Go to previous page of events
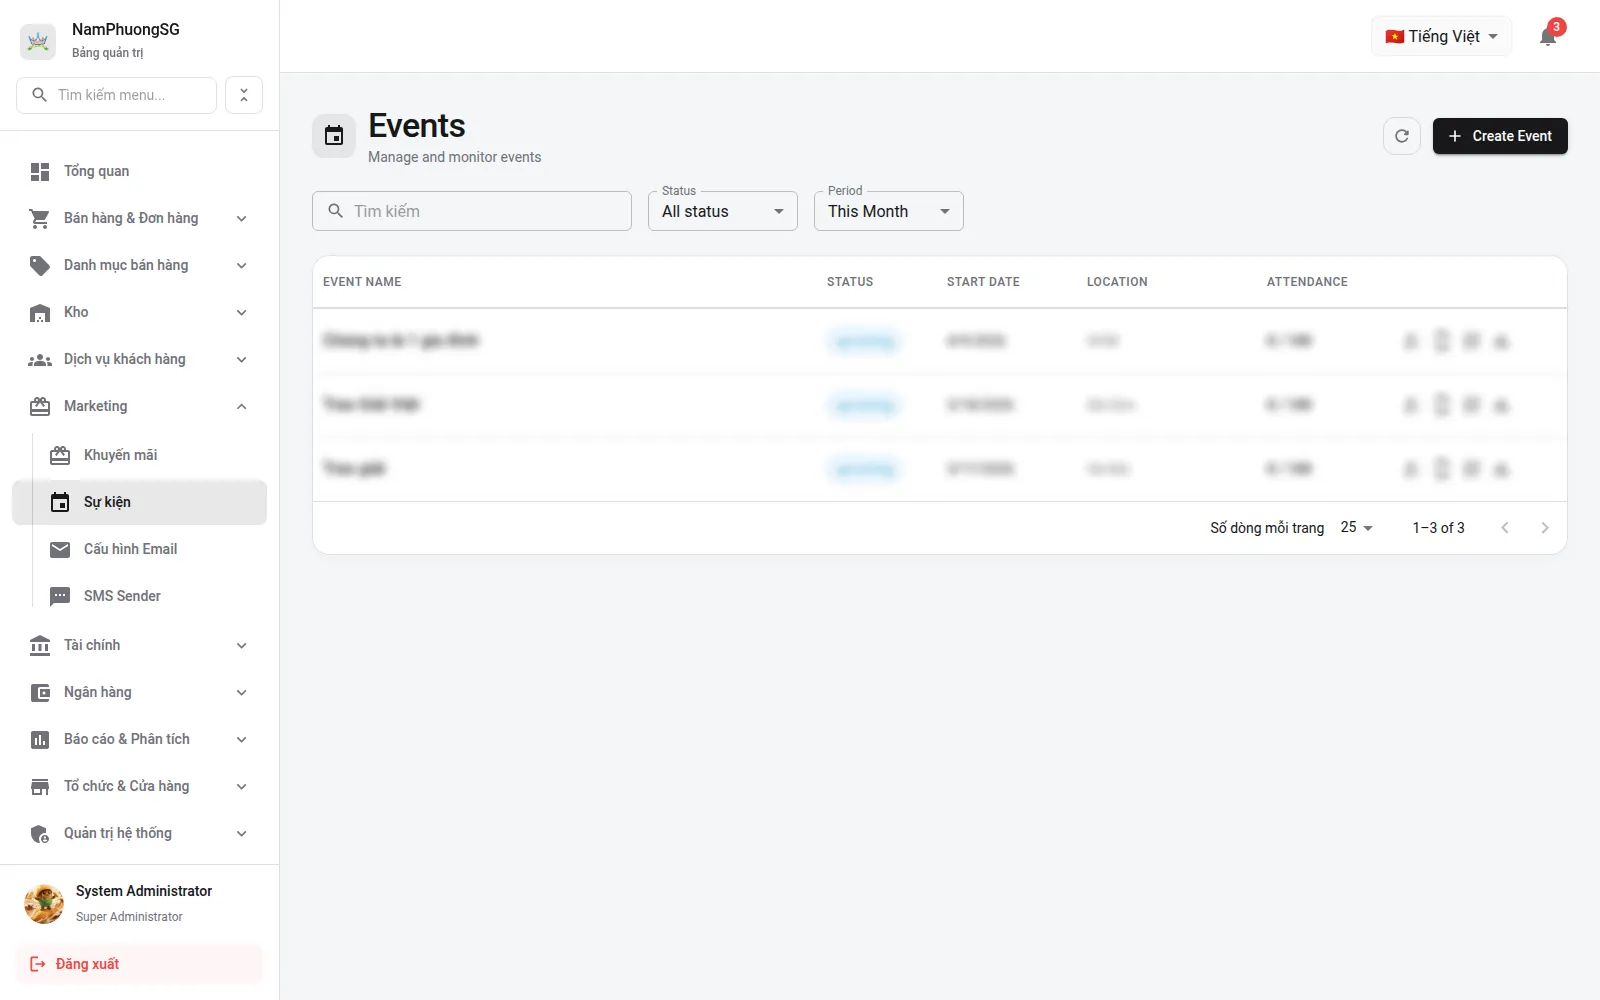Image resolution: width=1600 pixels, height=1000 pixels. click(1505, 528)
